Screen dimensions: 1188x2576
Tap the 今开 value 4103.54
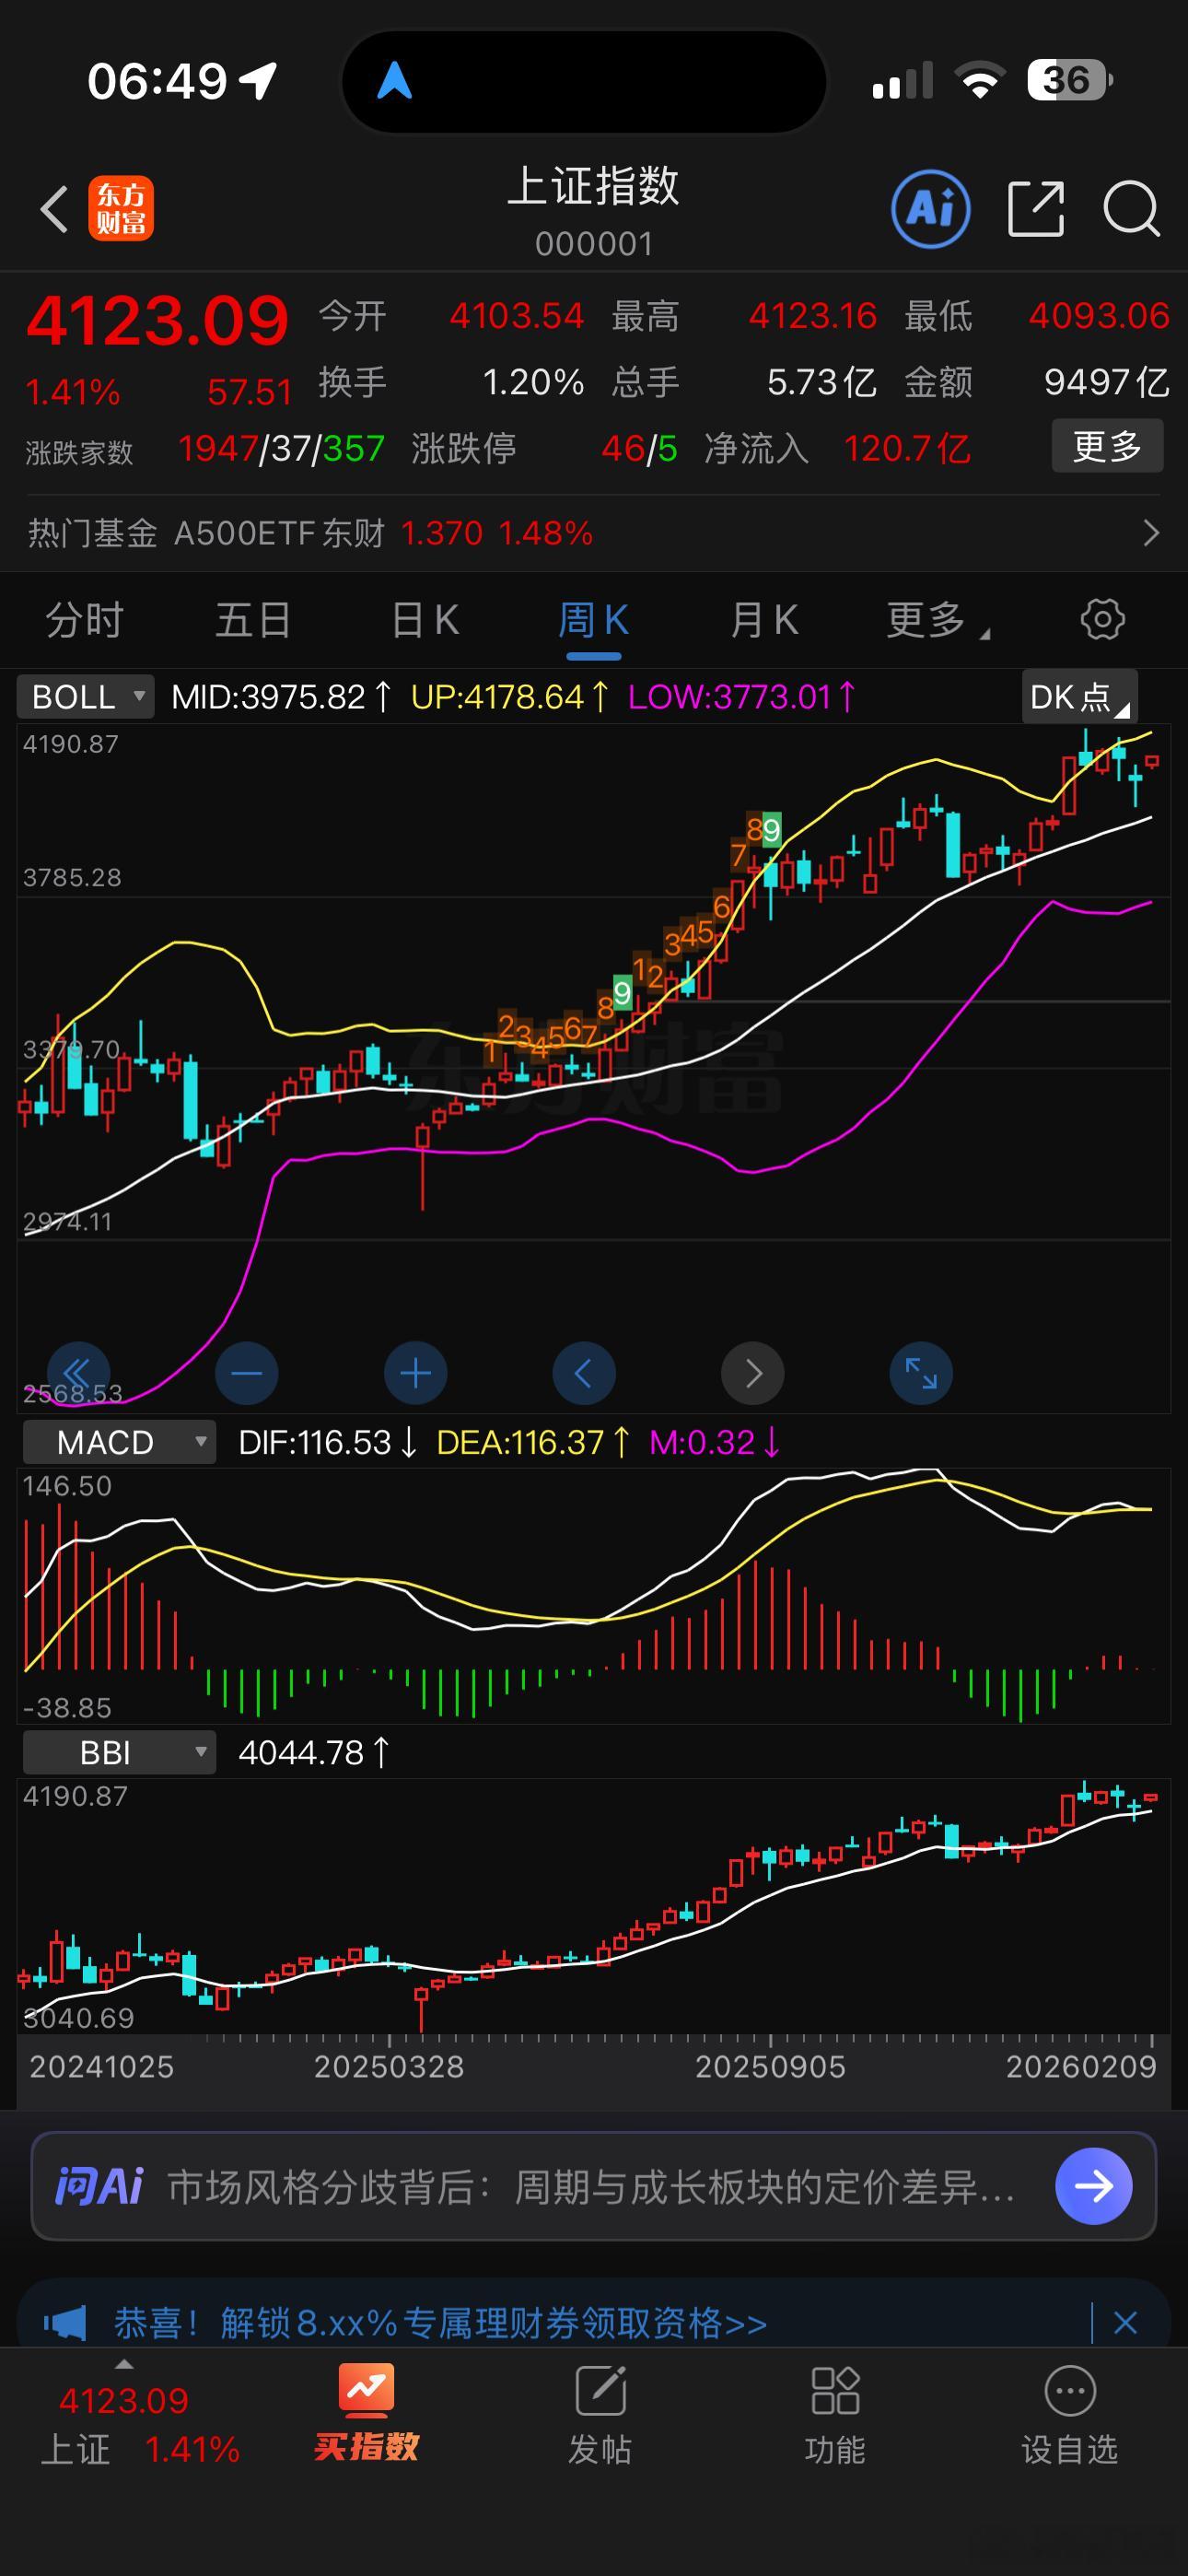click(516, 316)
